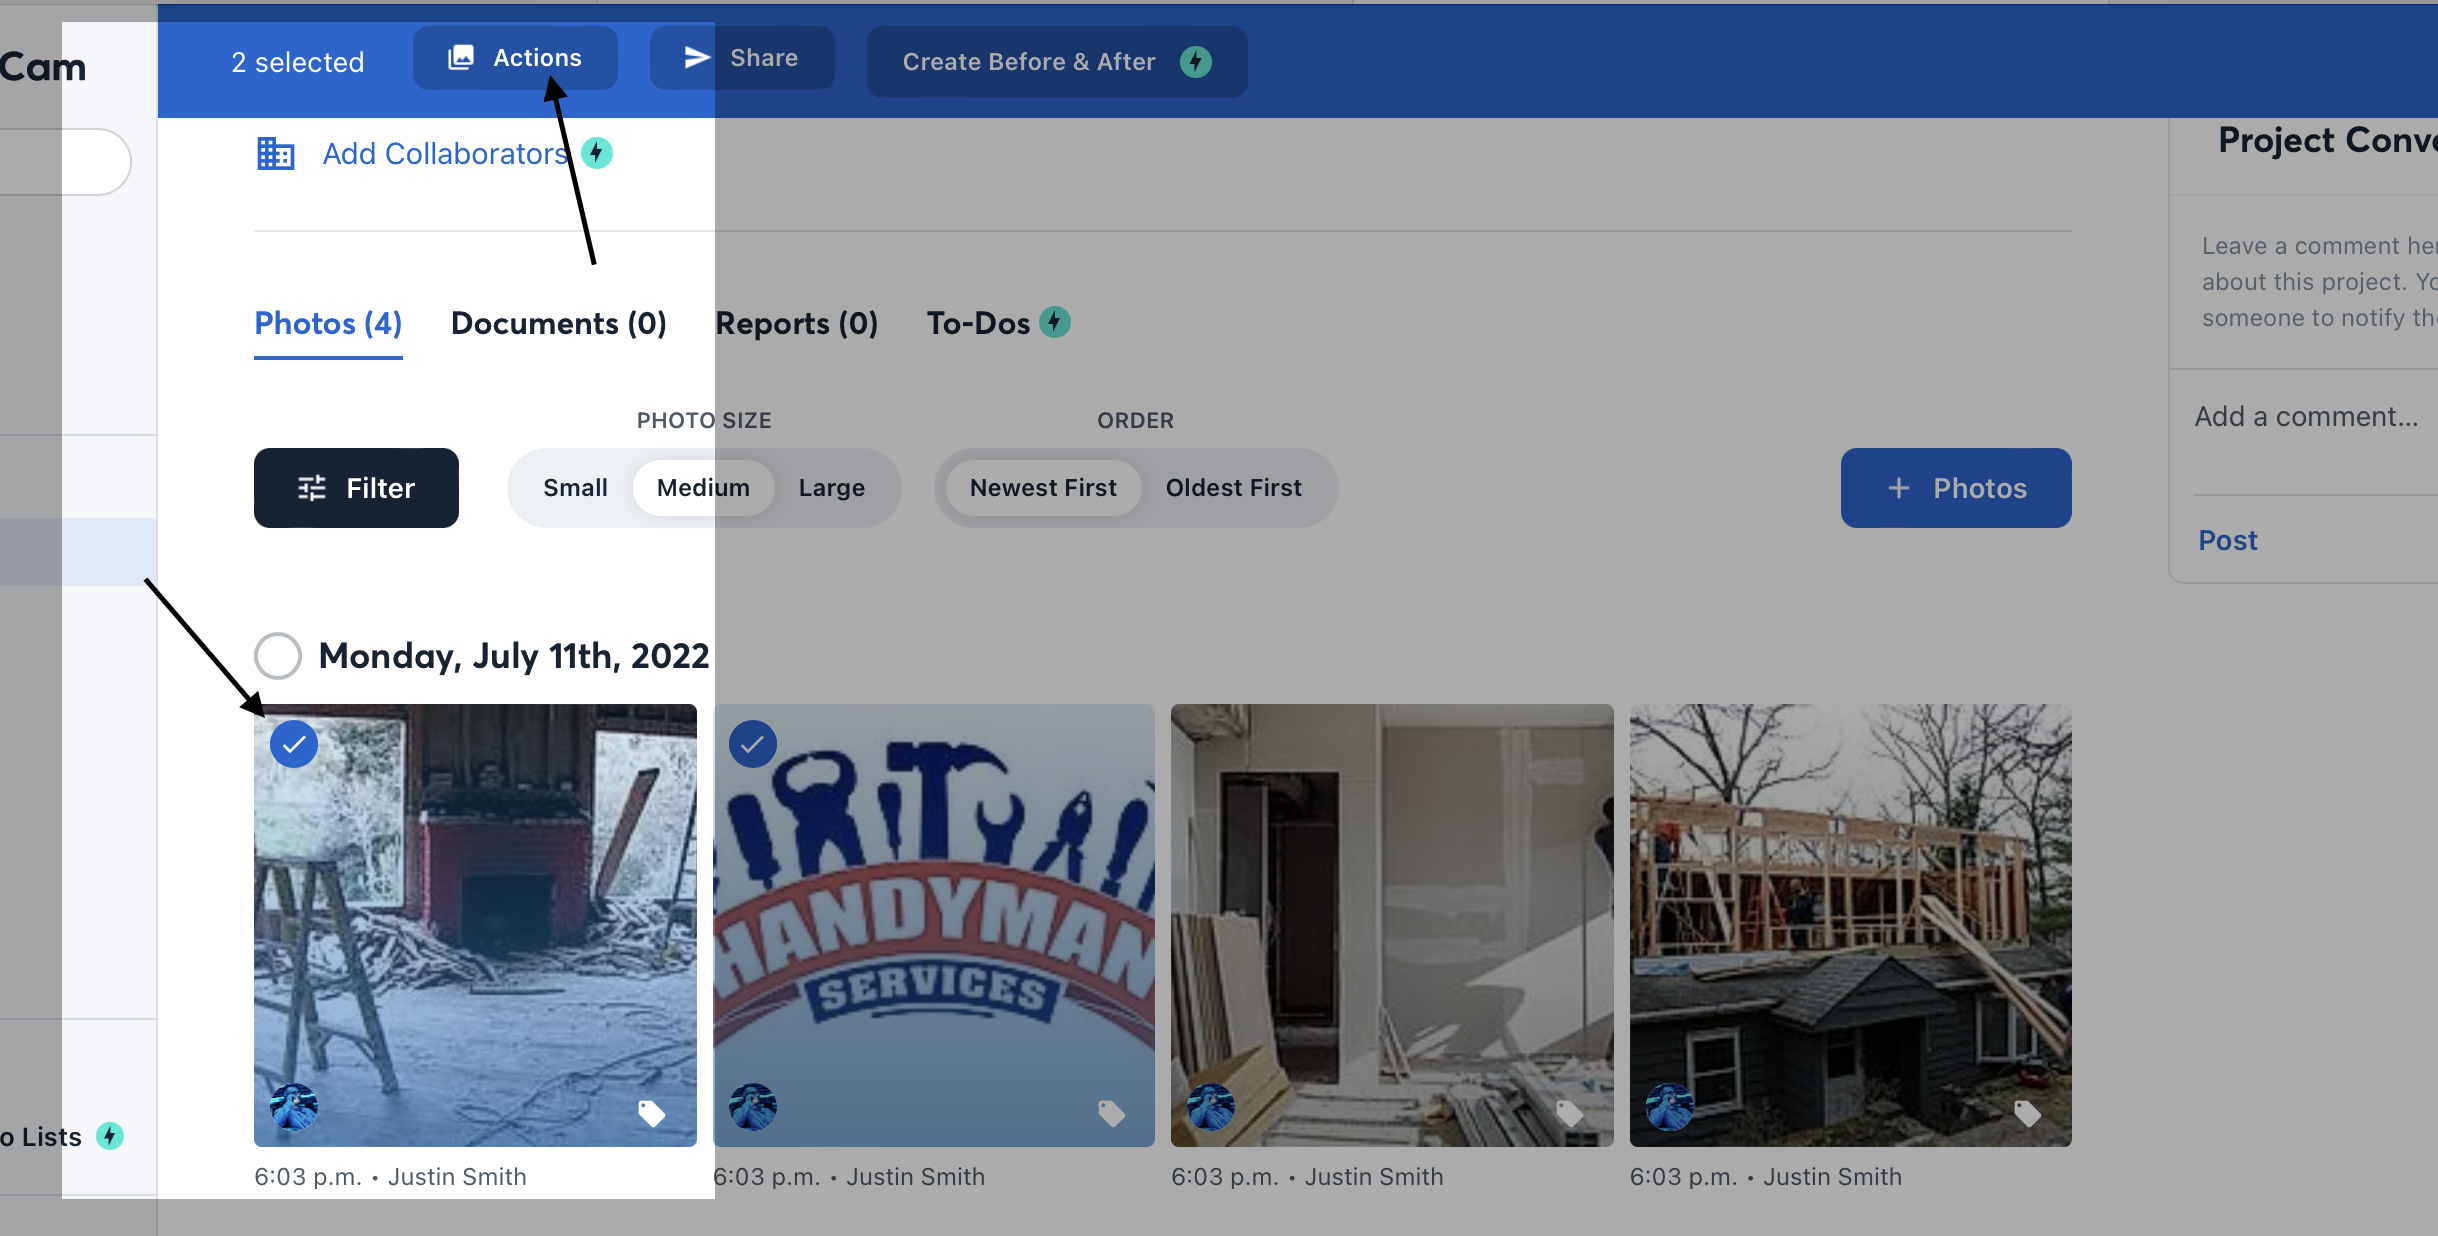Deselect the fireplace photo checkmark
2438x1236 pixels.
tap(294, 744)
